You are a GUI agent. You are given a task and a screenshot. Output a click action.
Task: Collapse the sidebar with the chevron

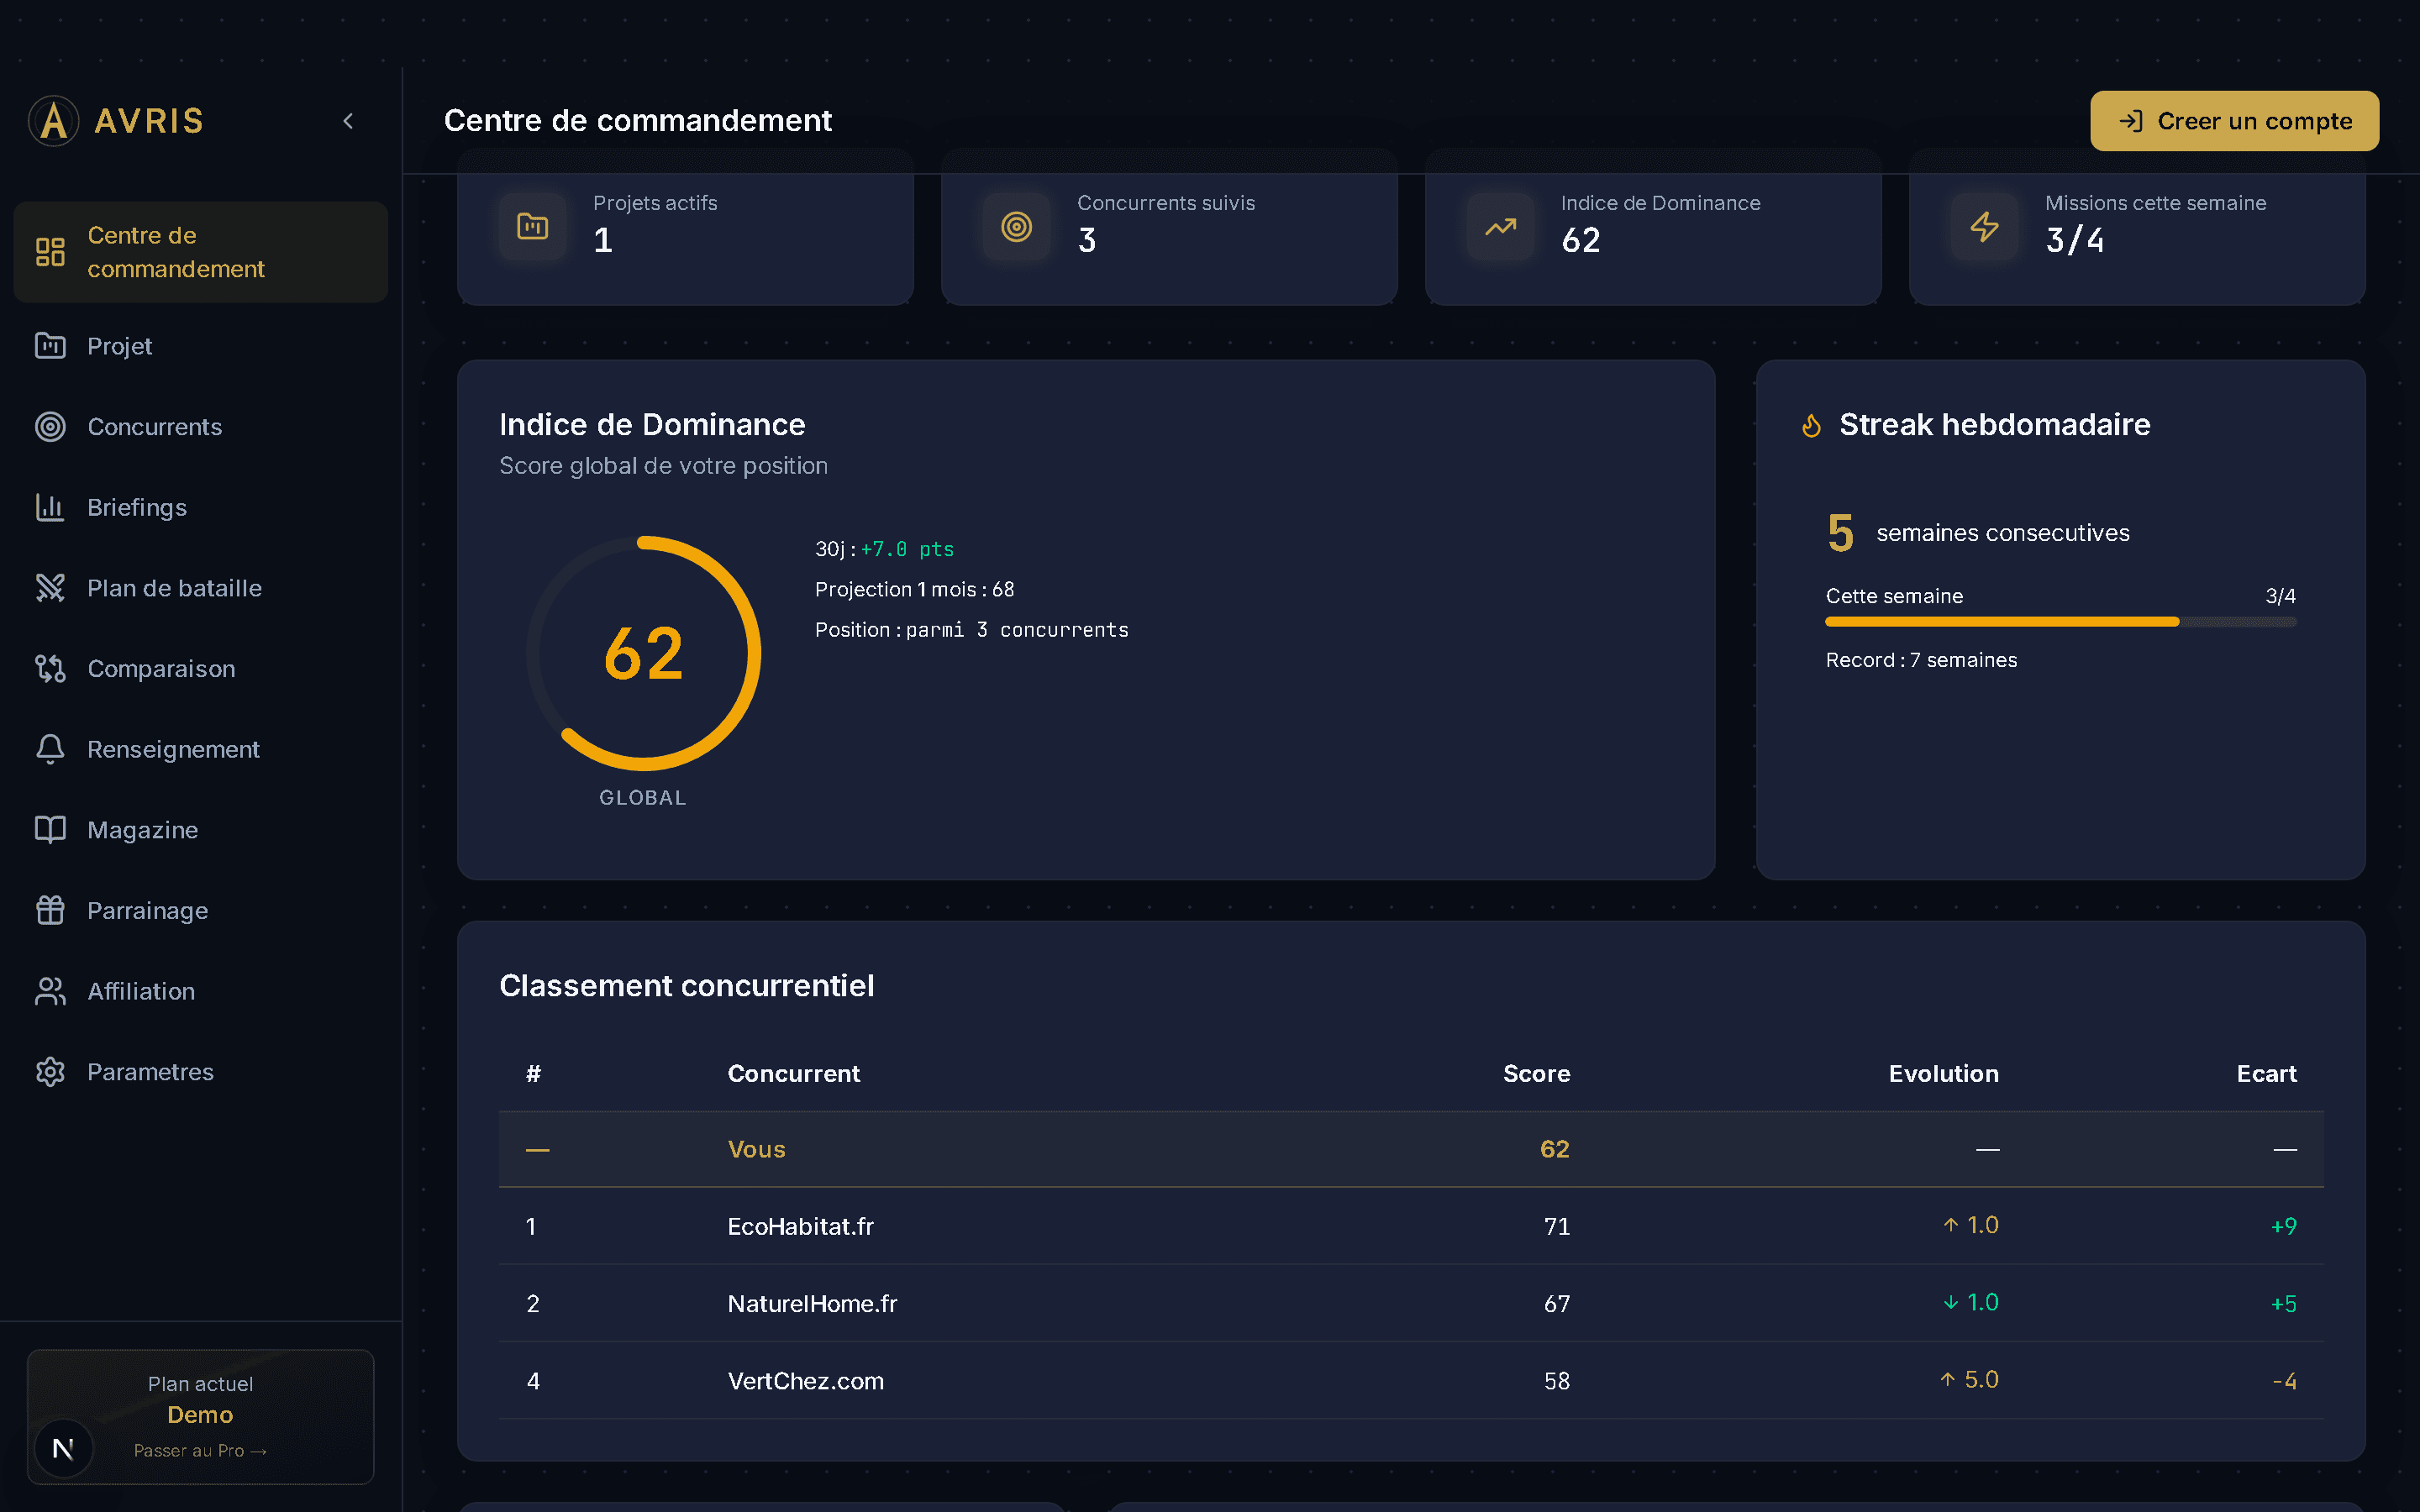point(348,120)
